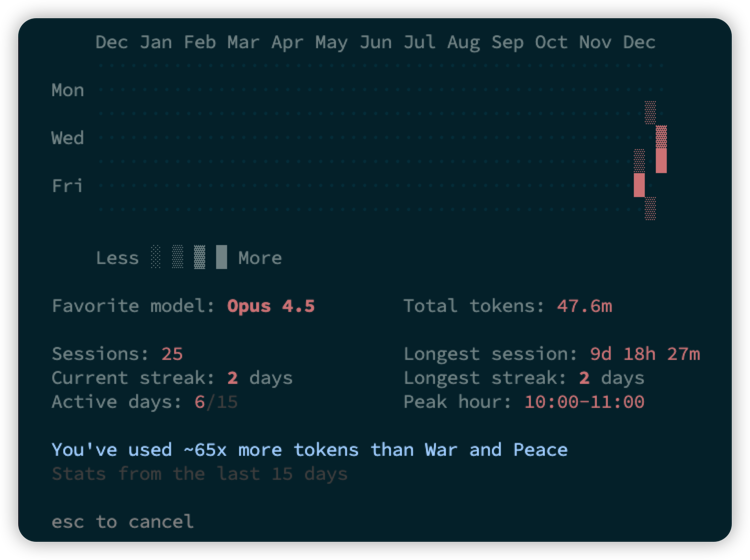Click the 'Total tokens: 47.6m' value

[x=584, y=306]
